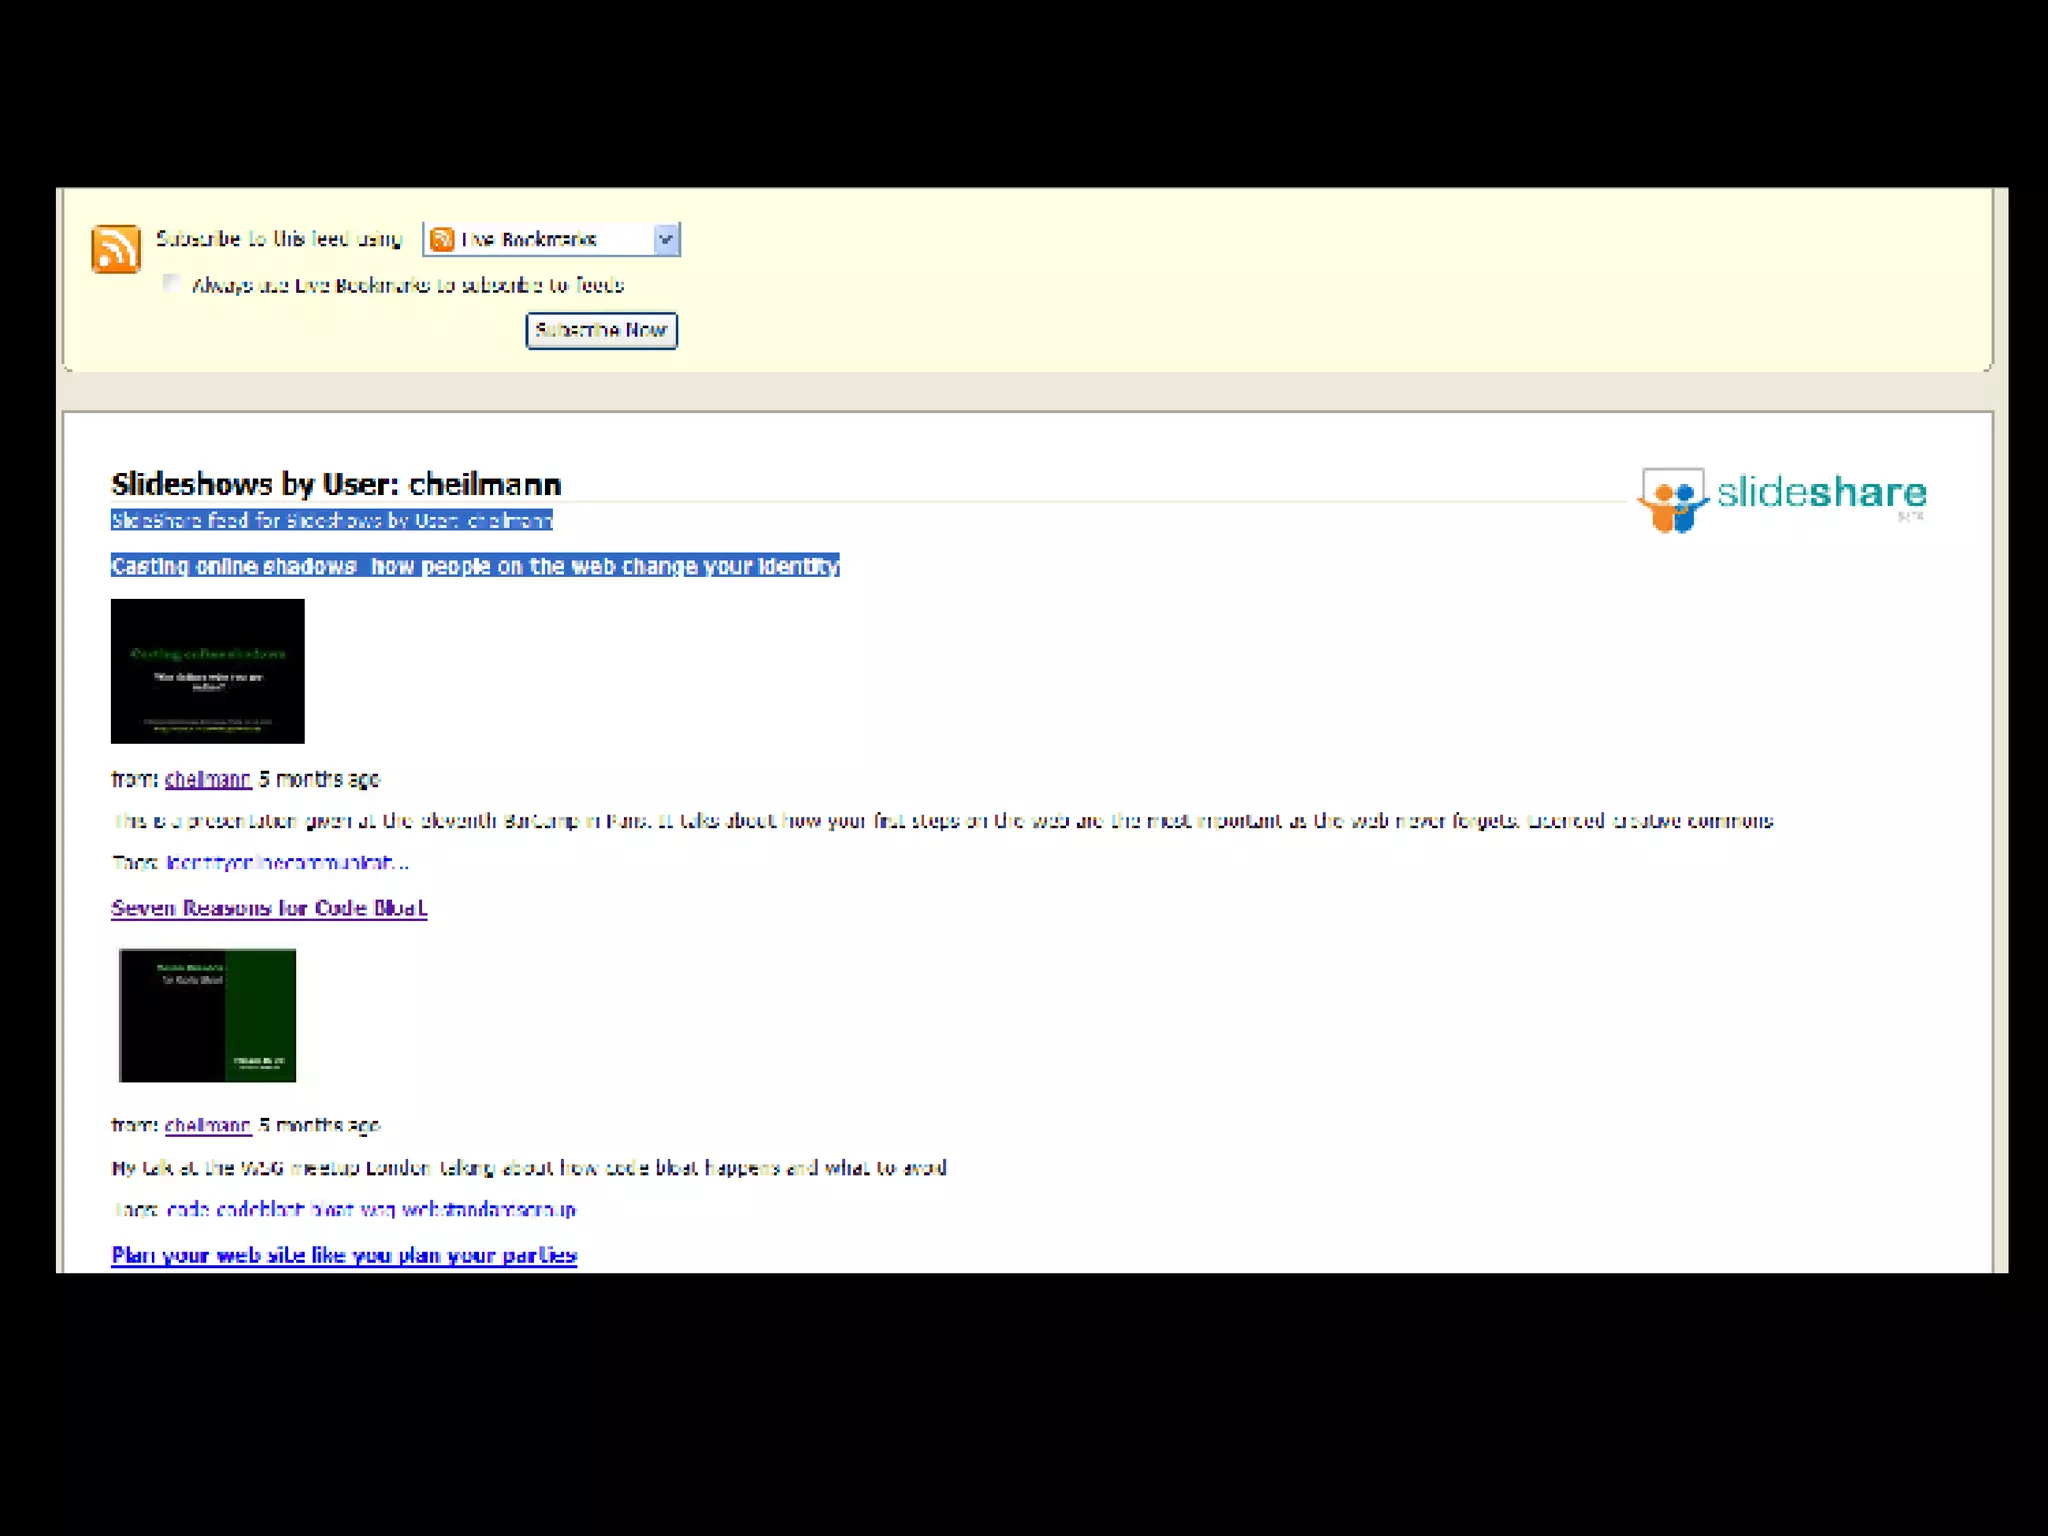The image size is (2048, 1536).
Task: Click the wsg tag link
Action: coord(378,1210)
